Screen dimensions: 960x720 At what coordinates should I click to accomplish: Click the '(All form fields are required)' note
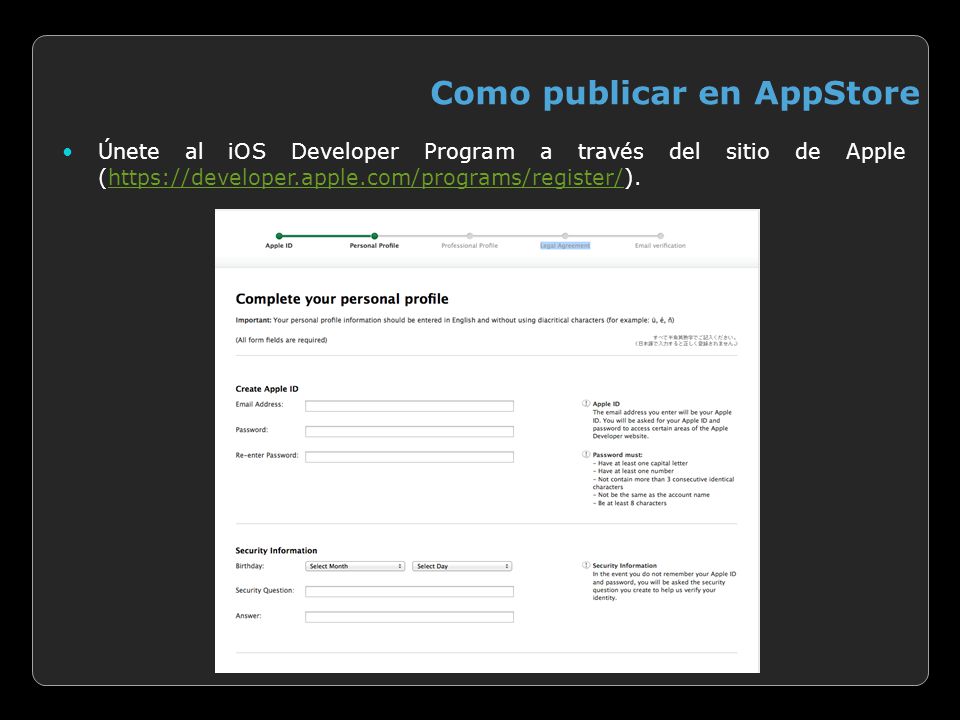click(x=281, y=340)
